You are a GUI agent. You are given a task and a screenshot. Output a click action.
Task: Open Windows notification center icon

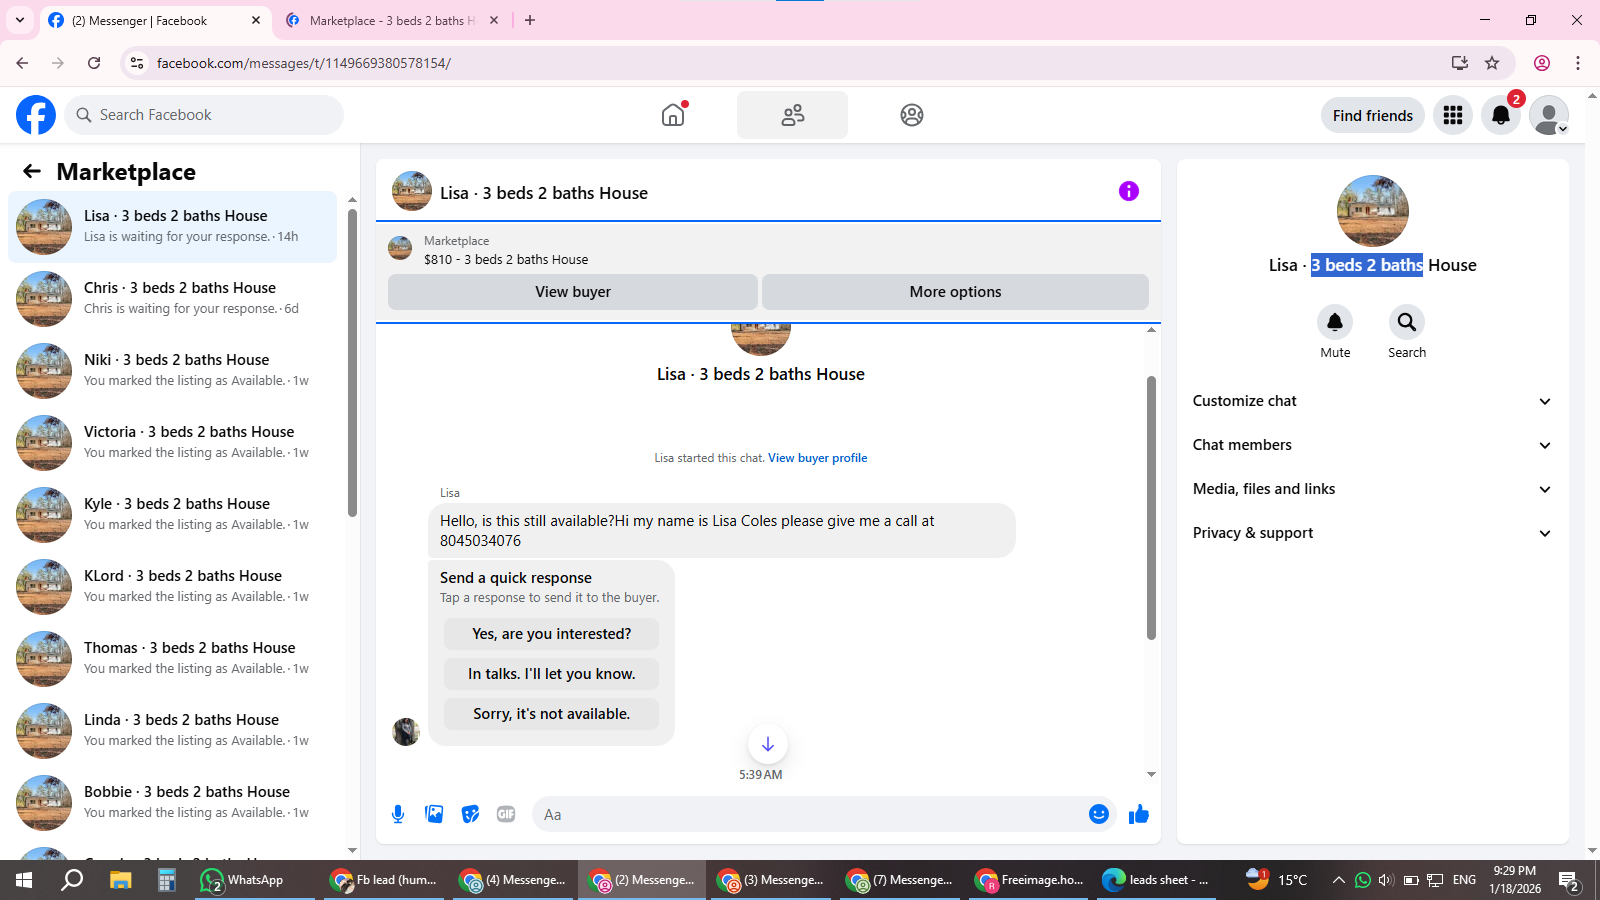(1569, 881)
